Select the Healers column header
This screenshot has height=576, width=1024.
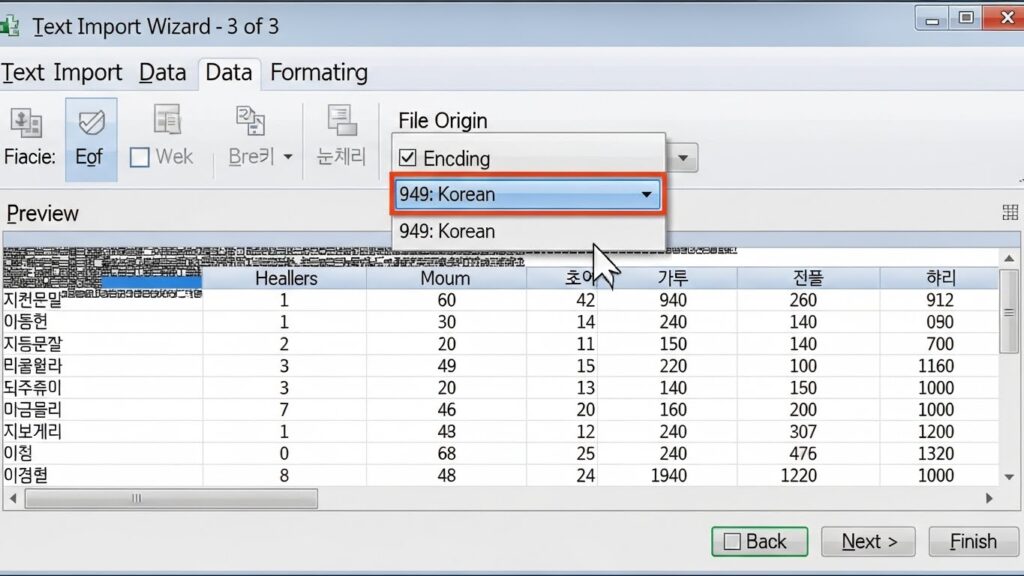point(285,278)
